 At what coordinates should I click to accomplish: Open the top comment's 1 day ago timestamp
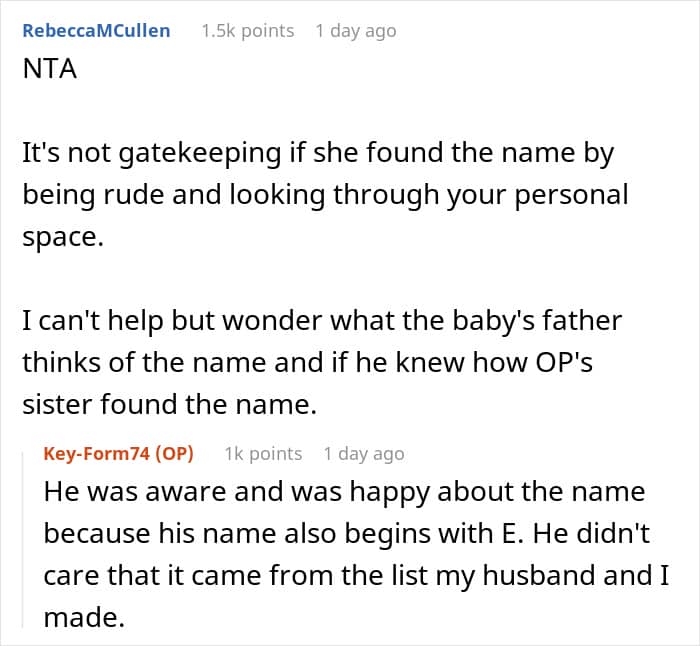[356, 31]
